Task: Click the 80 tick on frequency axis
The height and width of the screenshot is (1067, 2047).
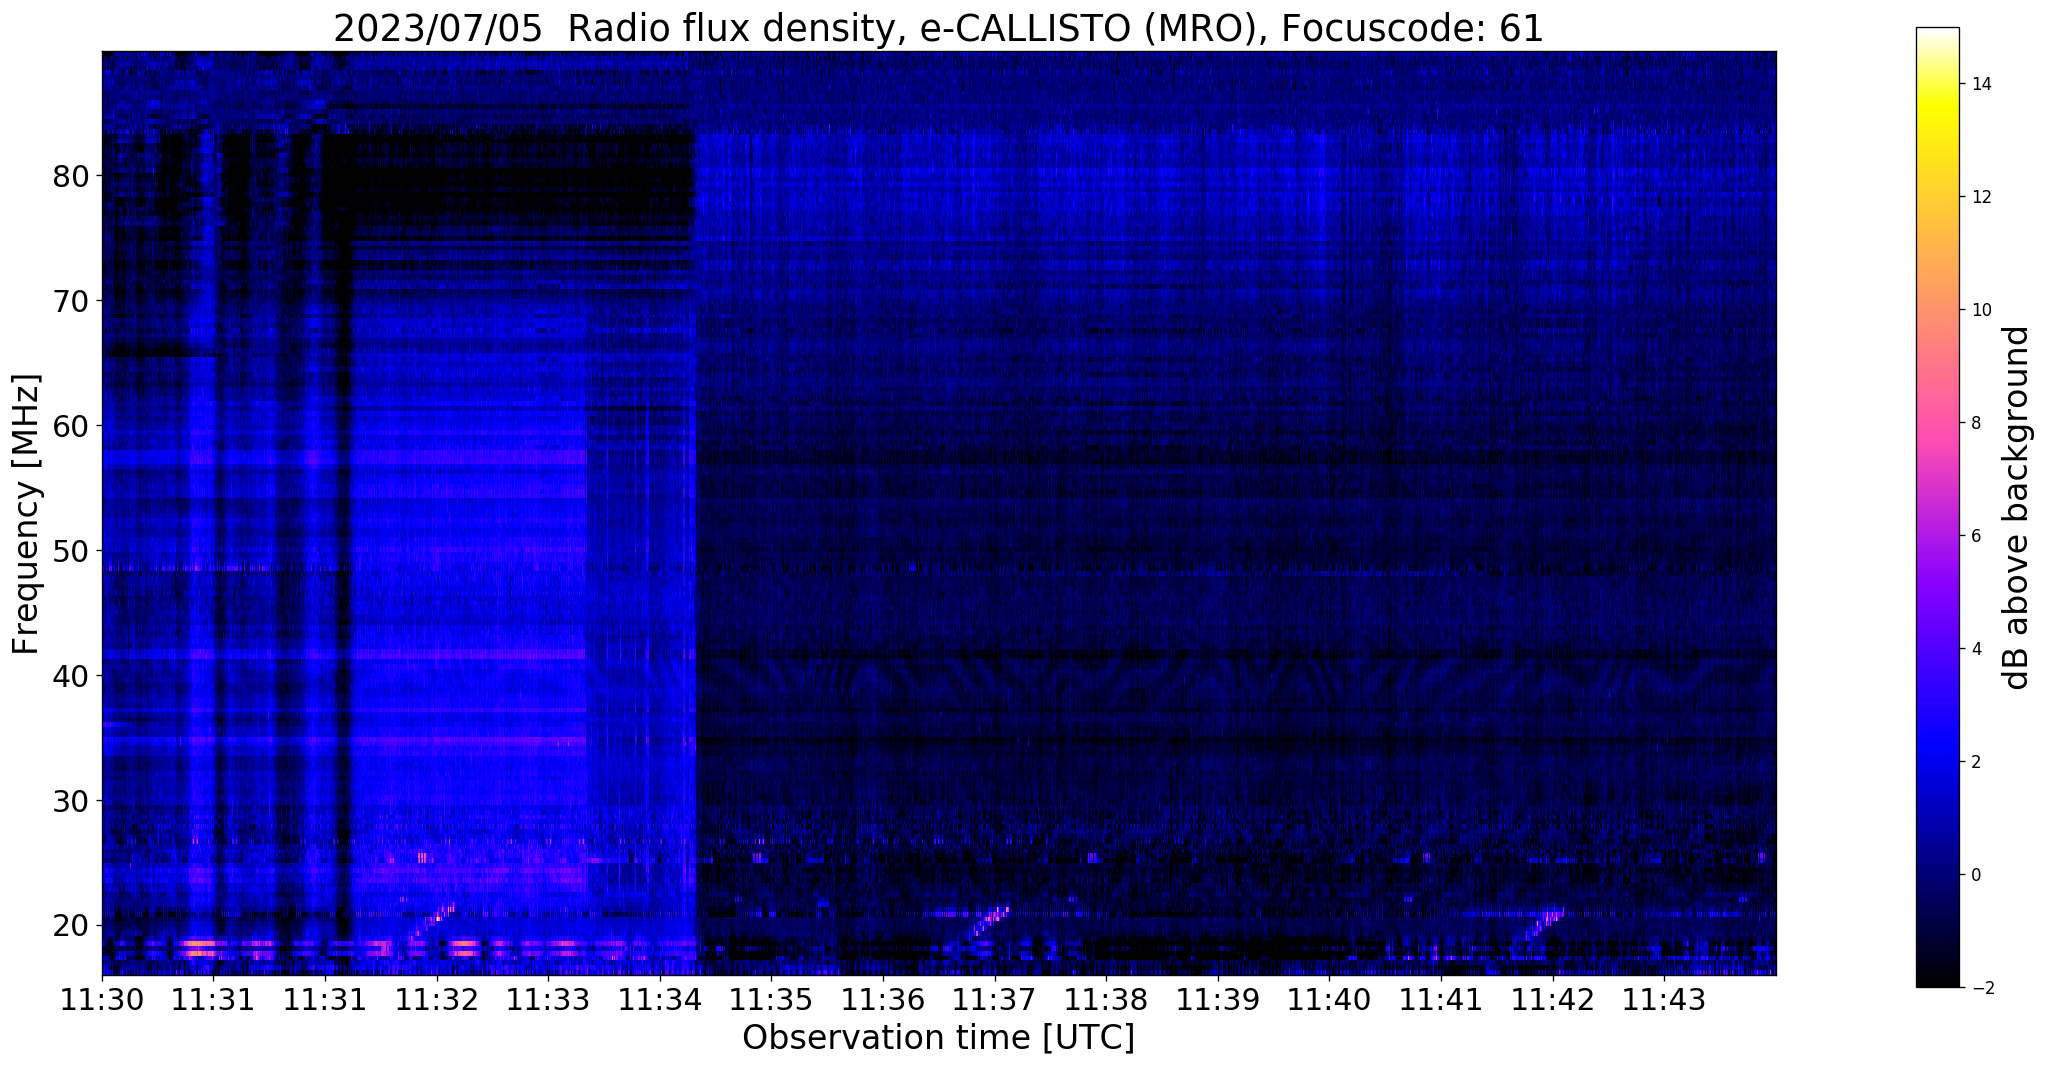Action: [x=71, y=176]
